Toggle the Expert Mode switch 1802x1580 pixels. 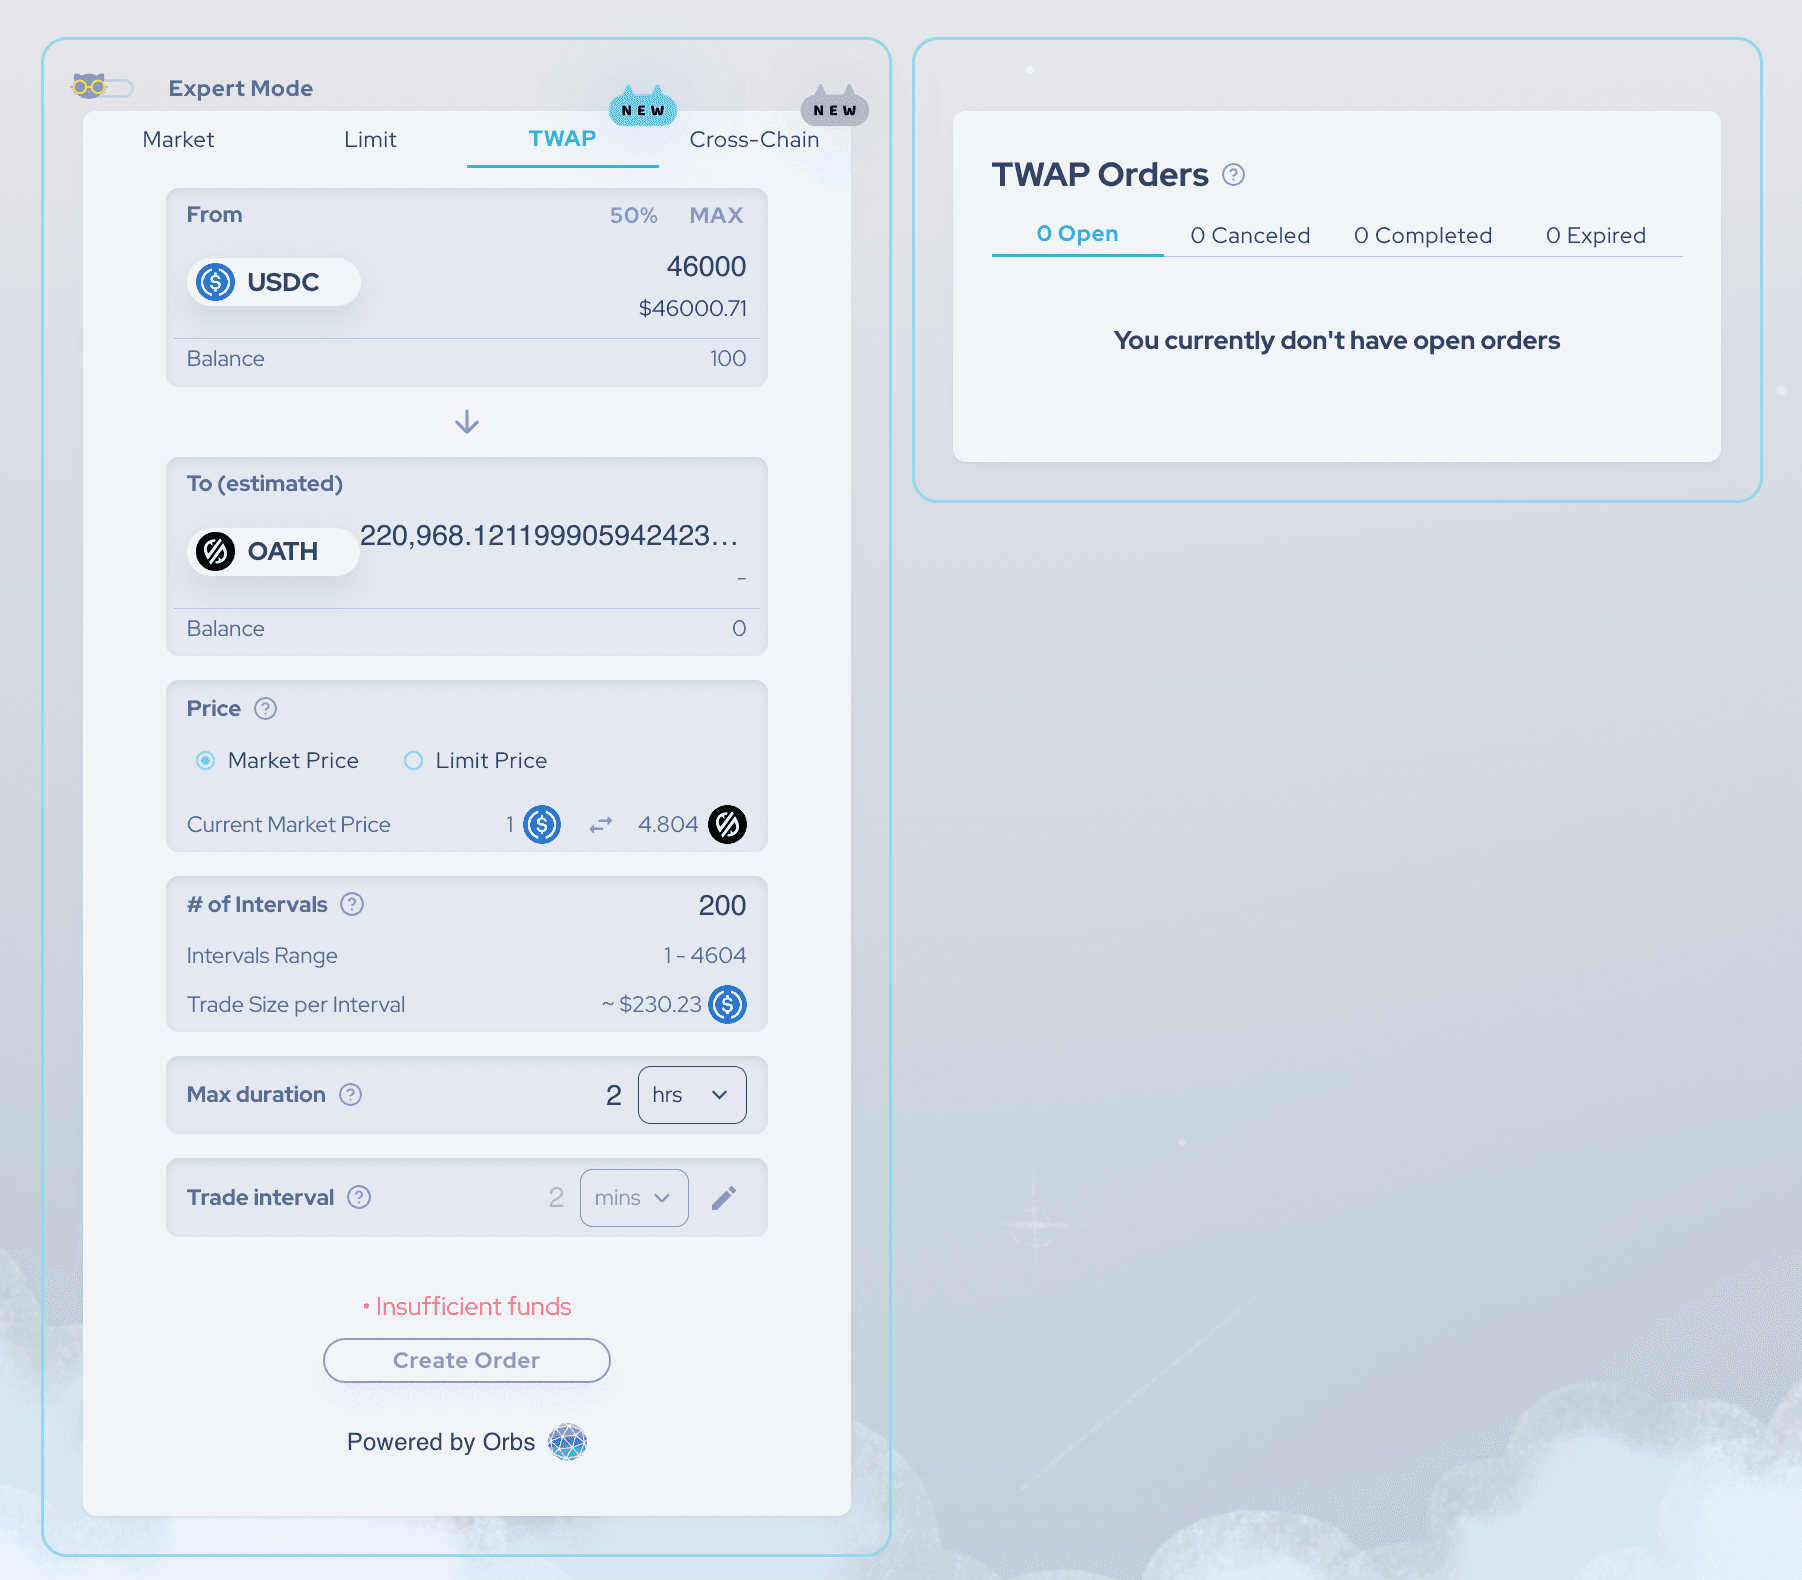tap(102, 88)
